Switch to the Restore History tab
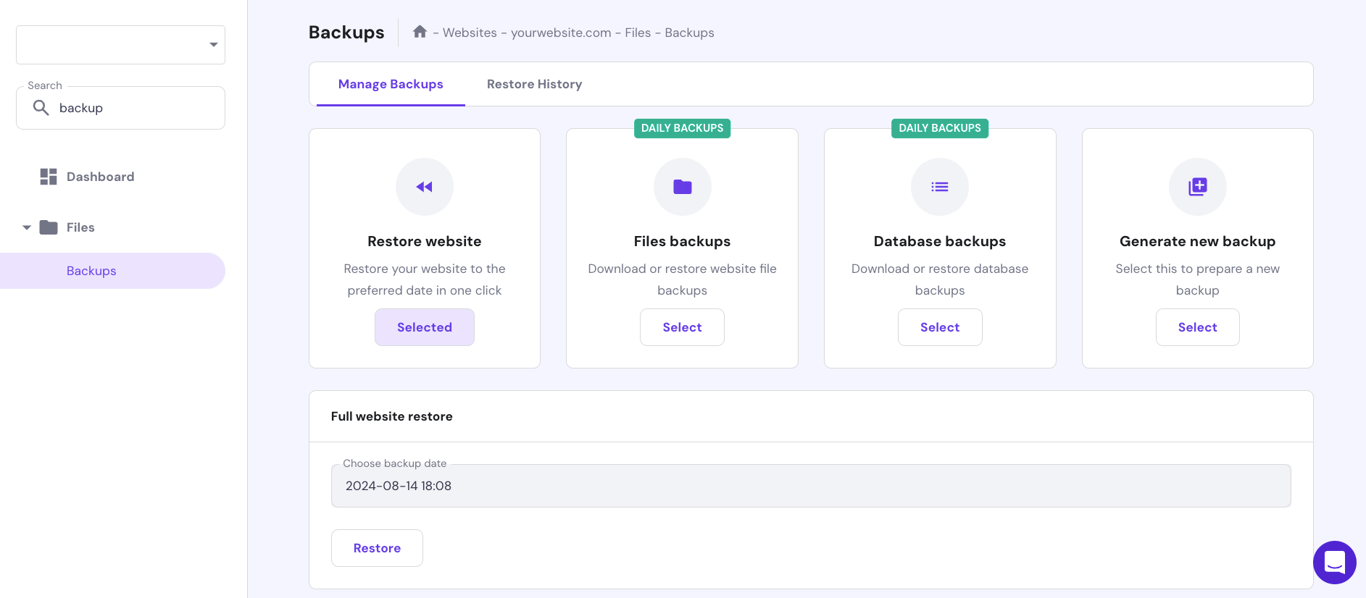 click(x=534, y=84)
